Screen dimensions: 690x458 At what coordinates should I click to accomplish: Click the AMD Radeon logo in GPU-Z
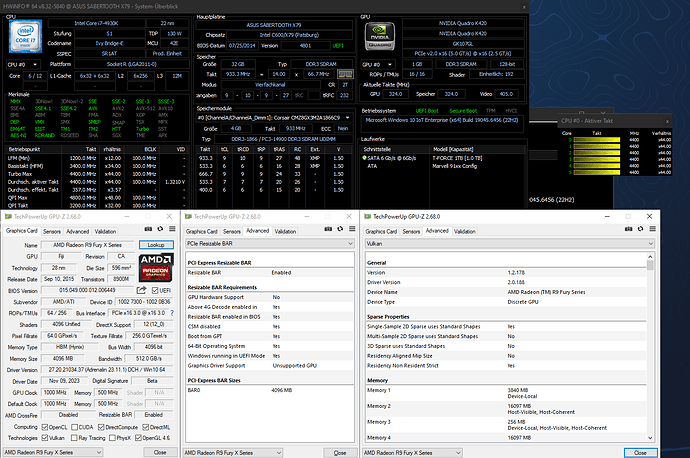[x=156, y=267]
